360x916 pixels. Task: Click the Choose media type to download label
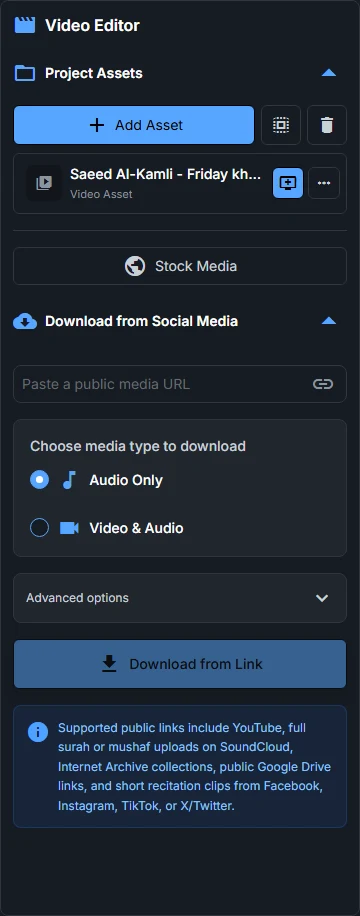pos(138,446)
